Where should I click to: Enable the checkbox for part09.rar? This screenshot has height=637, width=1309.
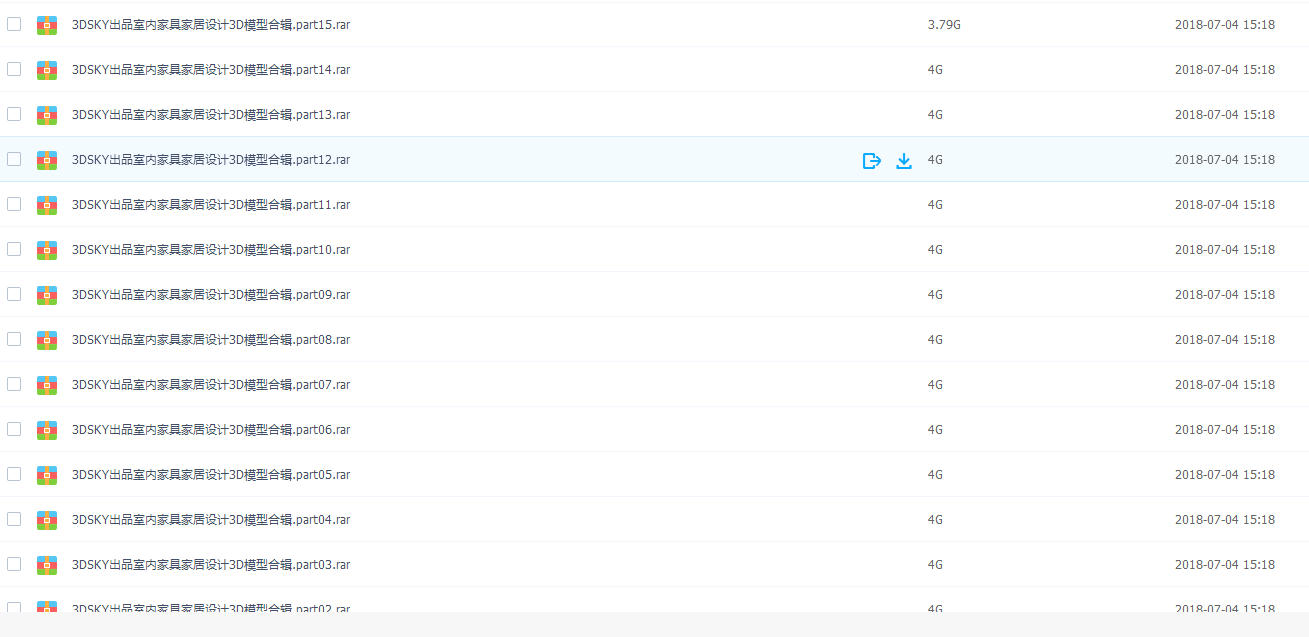14,294
